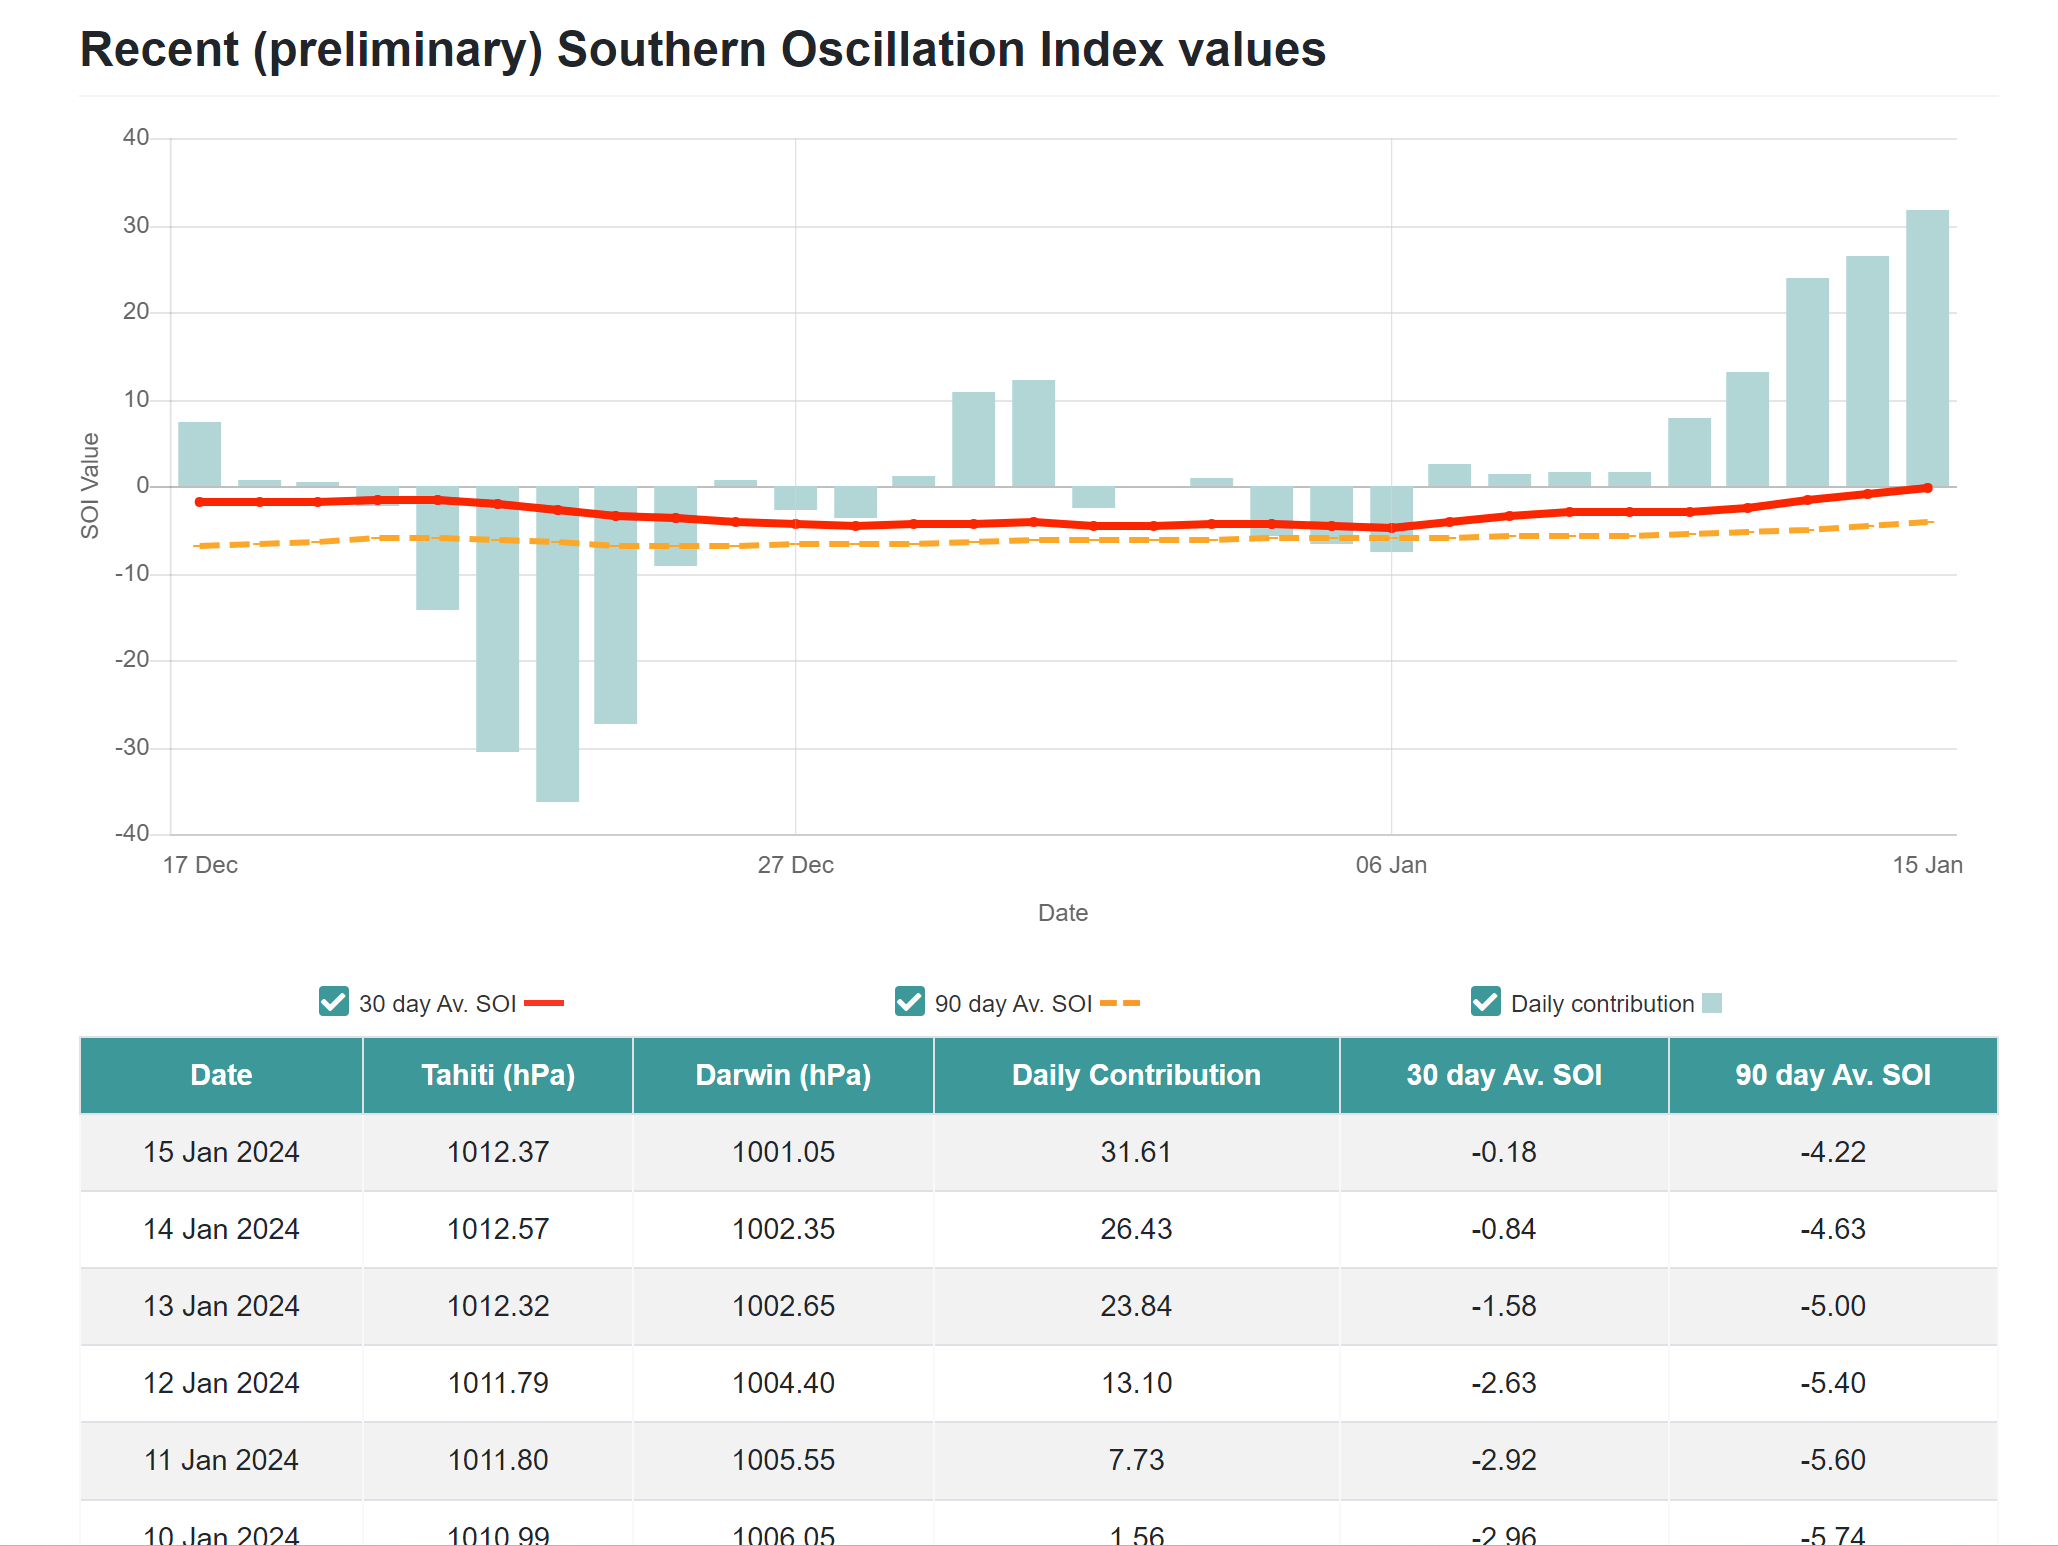Click Tahiti value 1012.57
2058x1546 pixels.
coord(498,1229)
